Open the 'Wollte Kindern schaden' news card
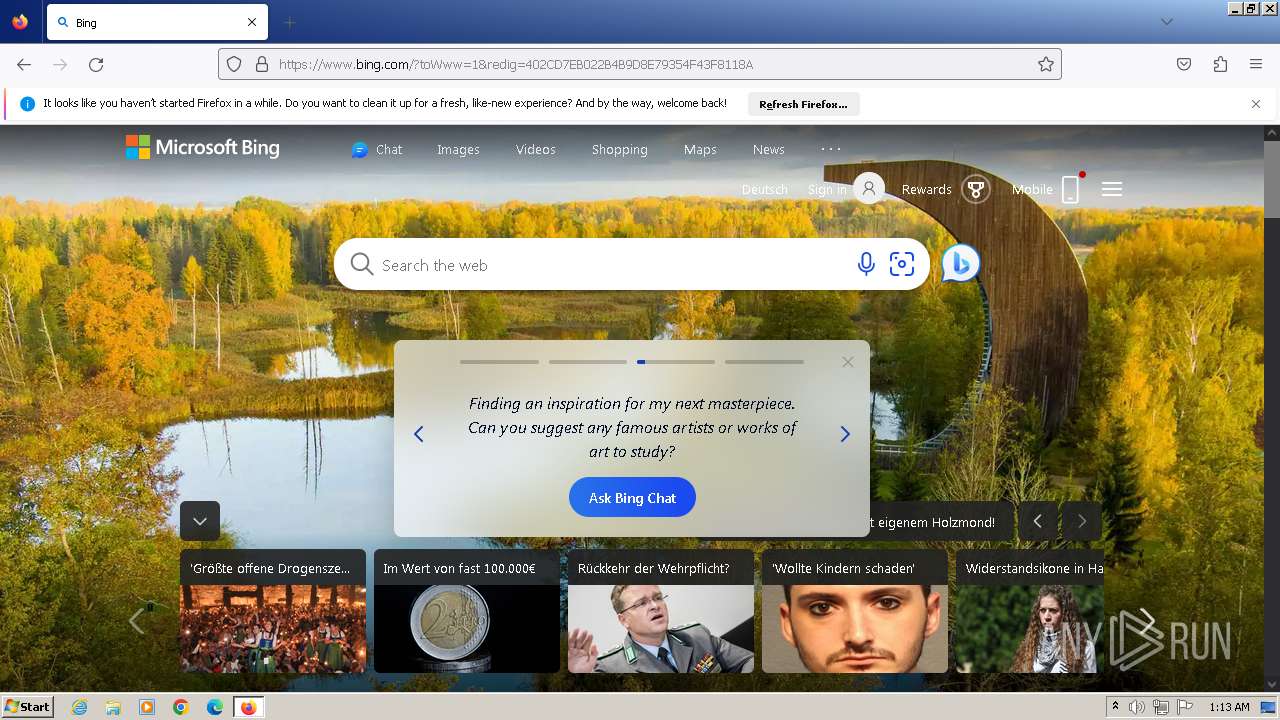This screenshot has height=720, width=1280. (855, 610)
